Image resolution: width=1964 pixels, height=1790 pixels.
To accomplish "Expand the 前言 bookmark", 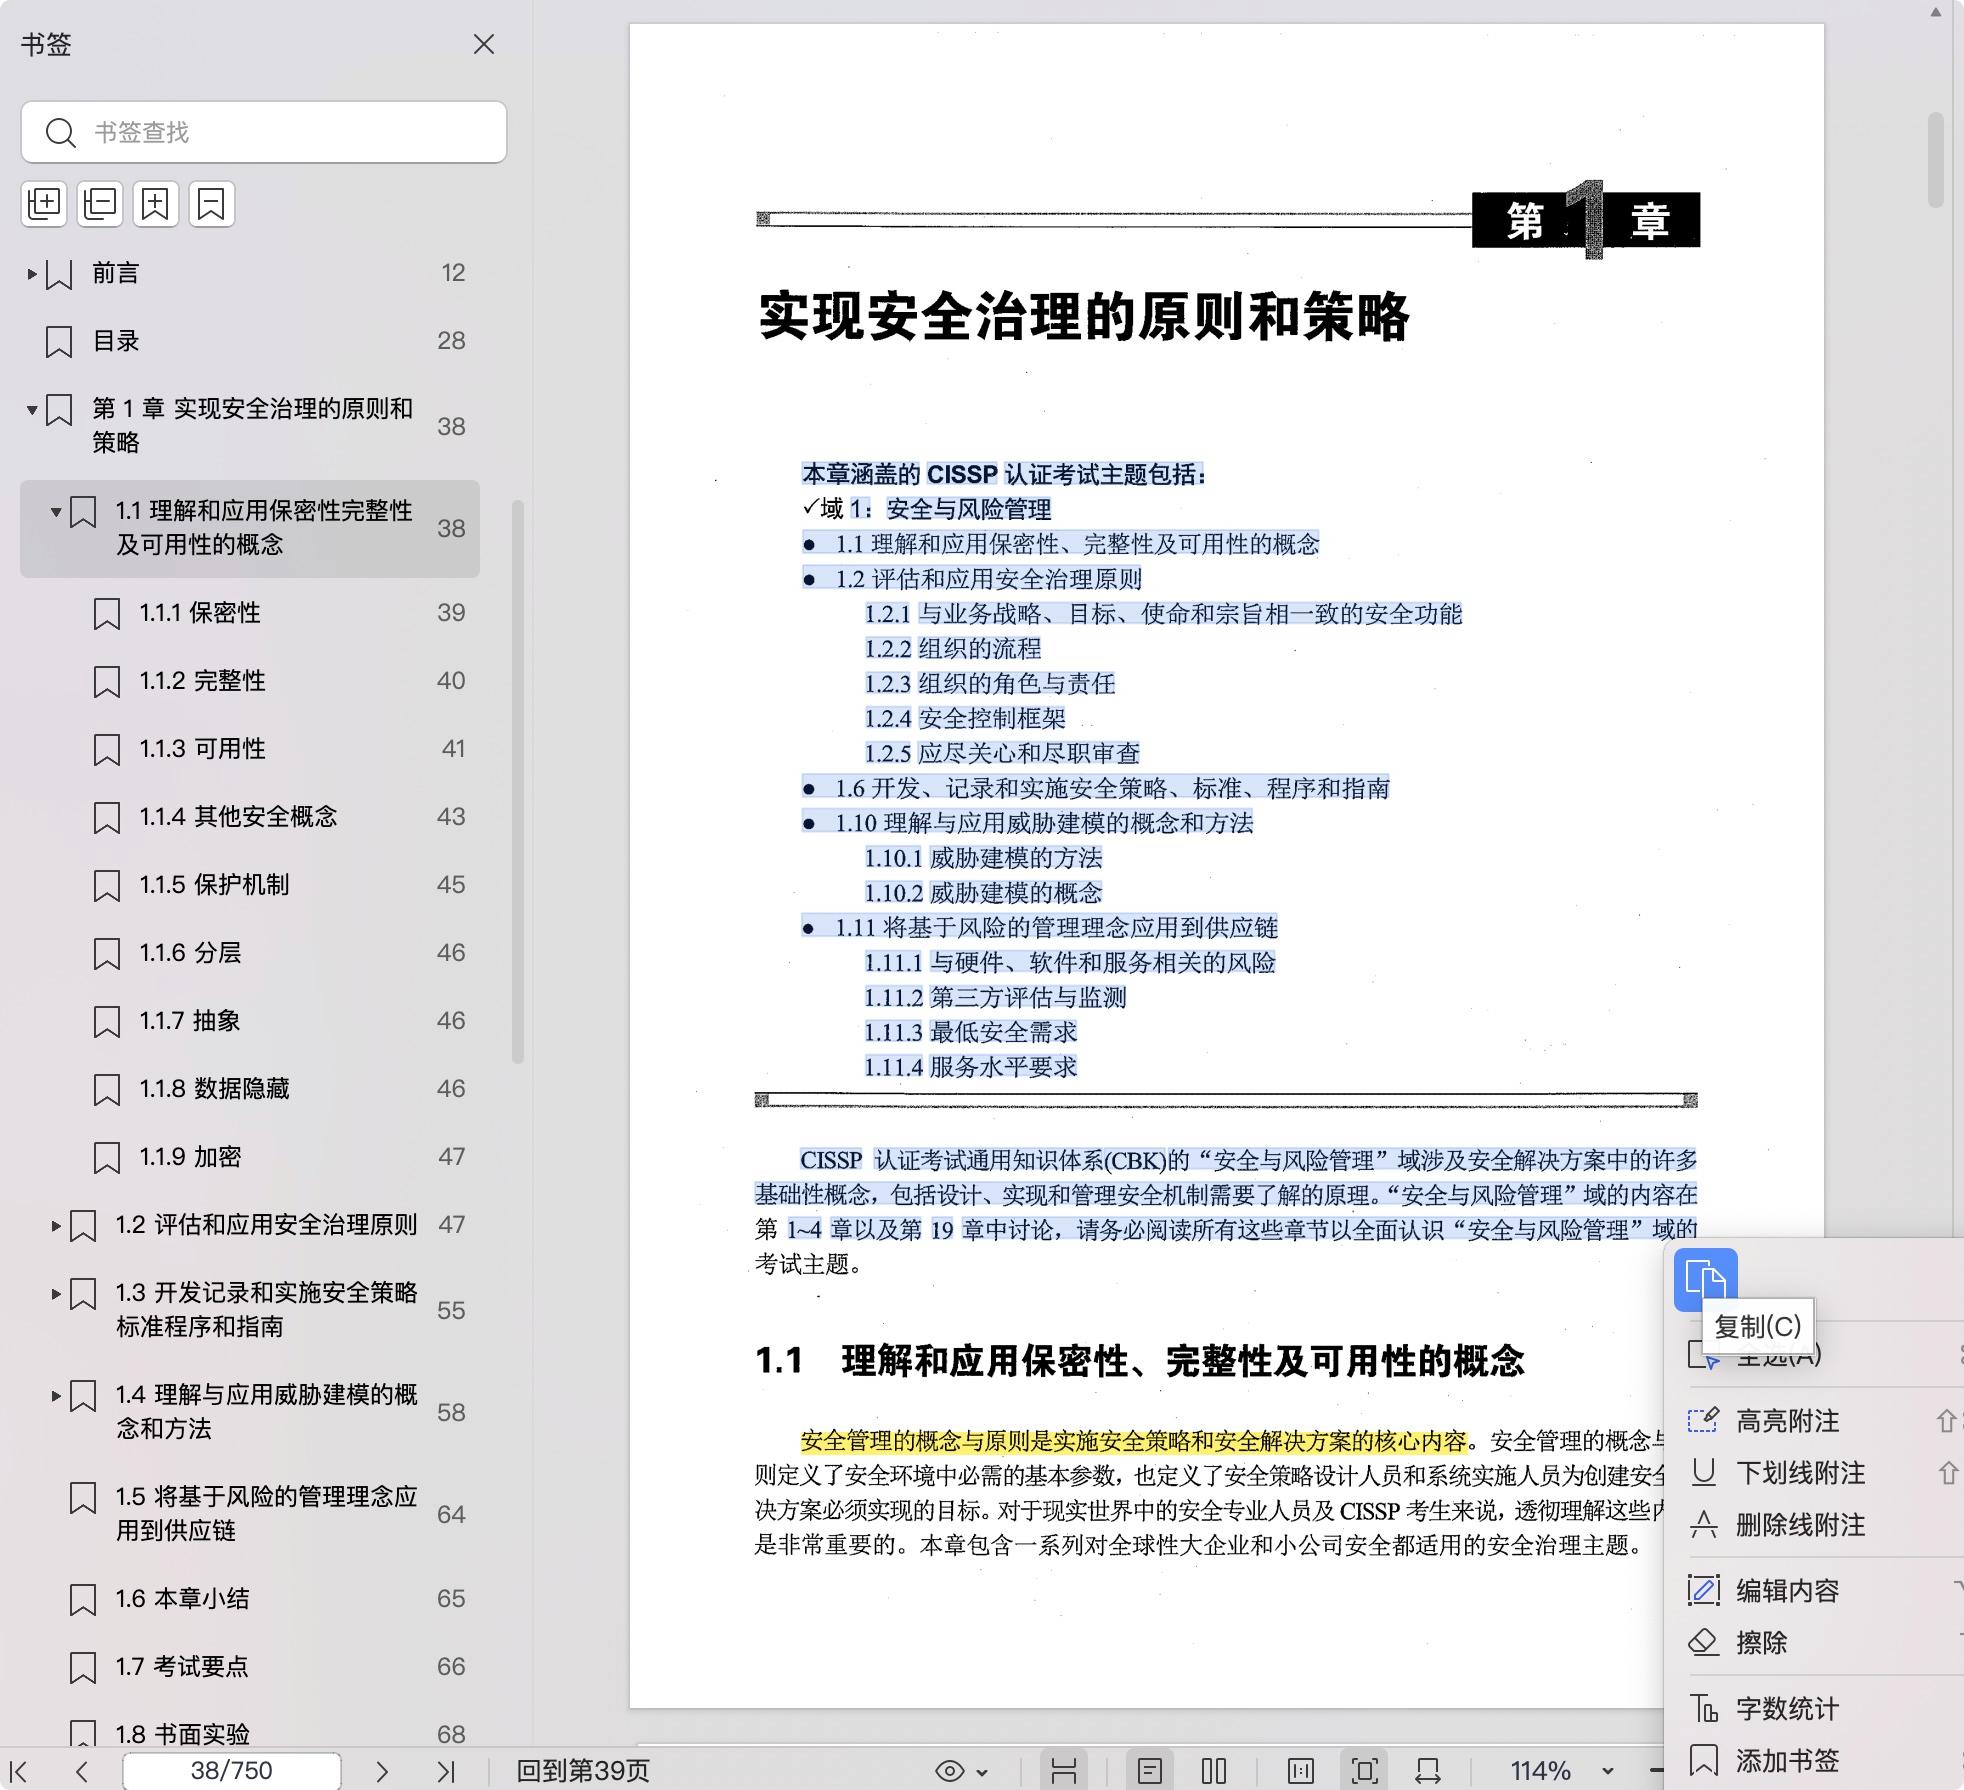I will [x=32, y=273].
